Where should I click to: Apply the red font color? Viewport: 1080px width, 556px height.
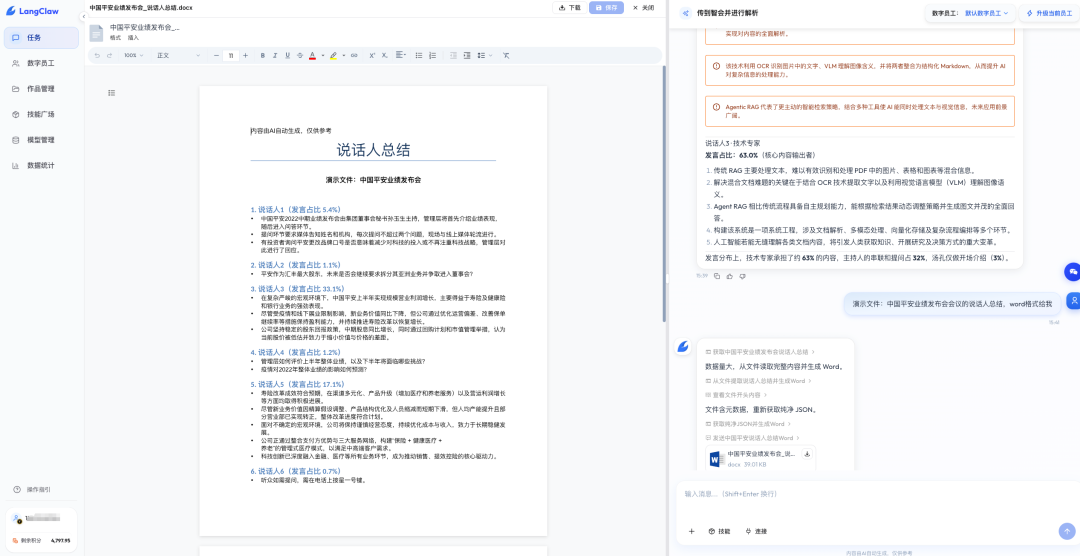(x=312, y=55)
